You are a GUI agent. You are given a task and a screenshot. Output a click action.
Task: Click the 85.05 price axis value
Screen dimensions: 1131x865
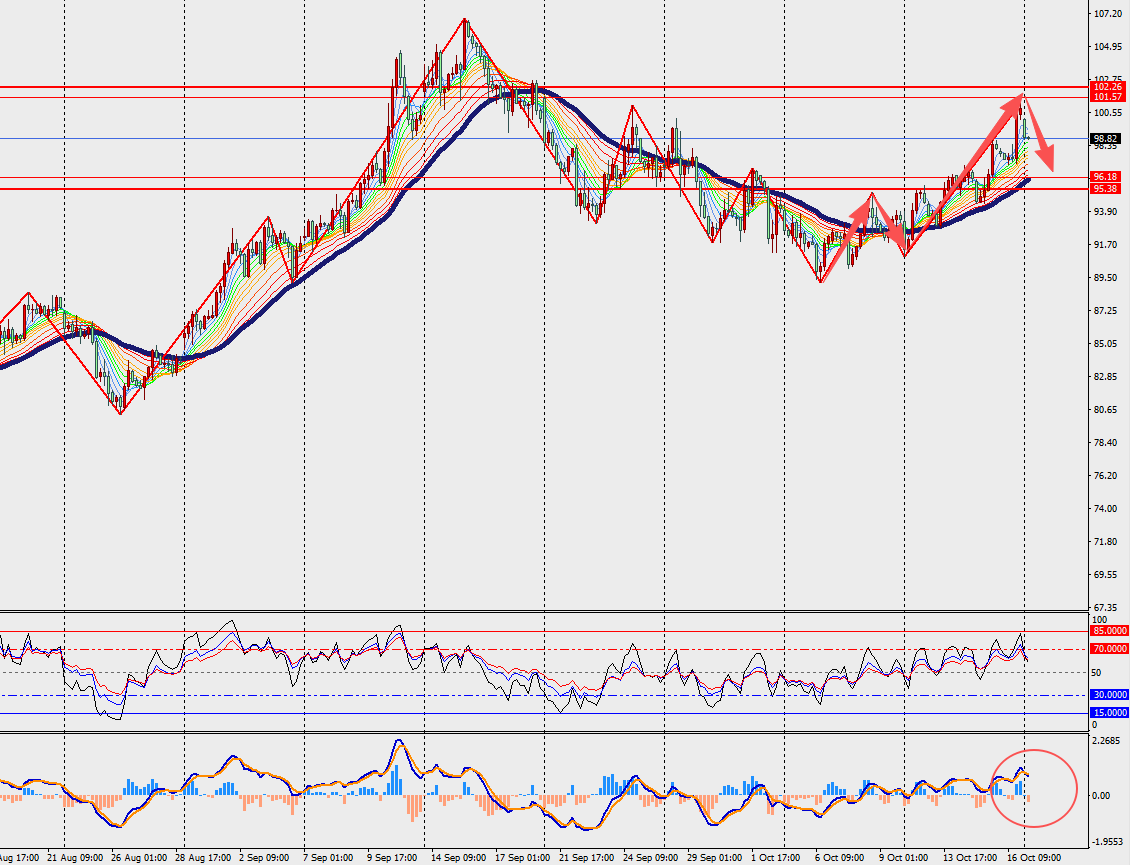click(1106, 343)
